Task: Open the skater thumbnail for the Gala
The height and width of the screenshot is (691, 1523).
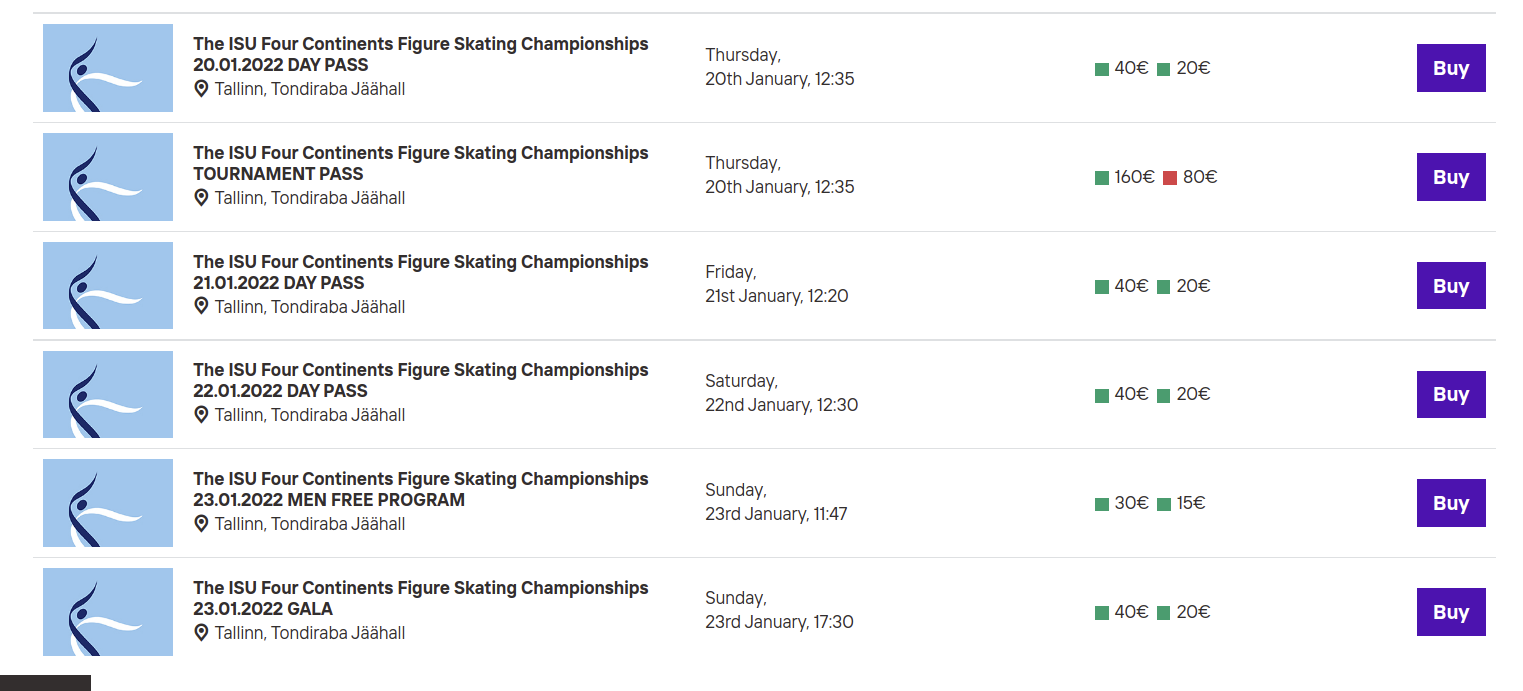Action: tap(108, 612)
